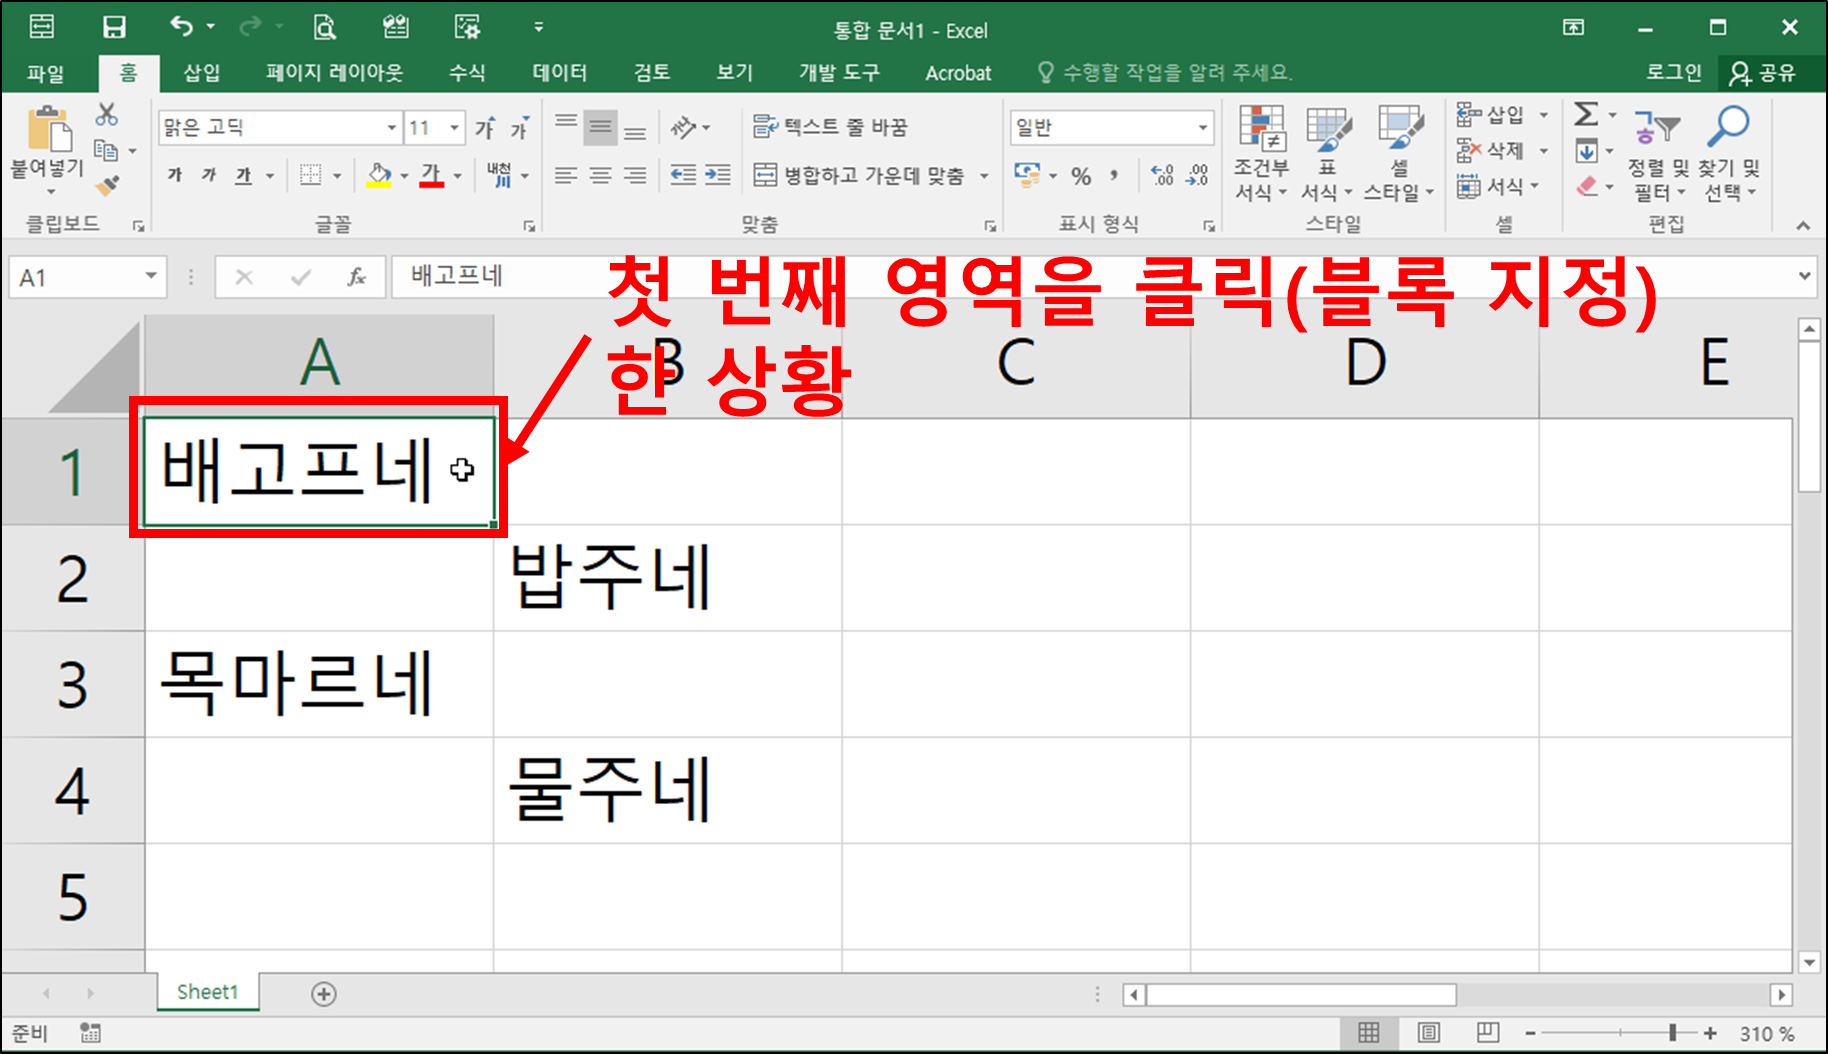Decrease indent icon in alignment group
This screenshot has height=1054, width=1828.
pyautogui.click(x=683, y=175)
